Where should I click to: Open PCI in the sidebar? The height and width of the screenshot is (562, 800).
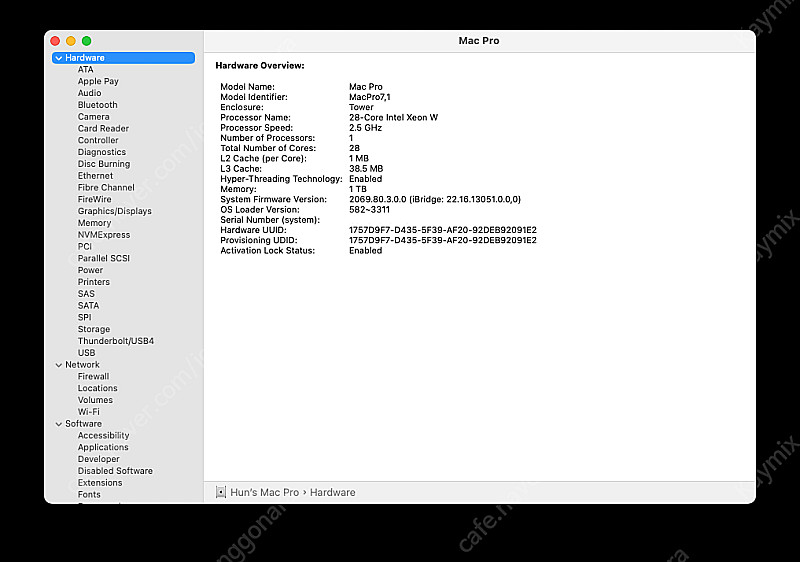click(x=85, y=246)
